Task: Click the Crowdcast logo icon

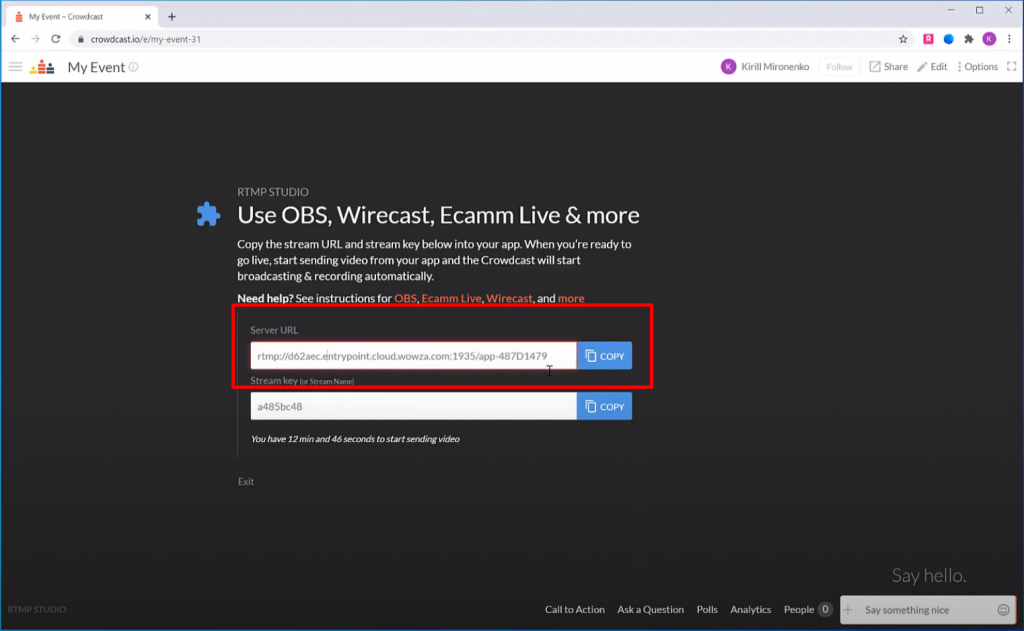Action: [x=42, y=67]
